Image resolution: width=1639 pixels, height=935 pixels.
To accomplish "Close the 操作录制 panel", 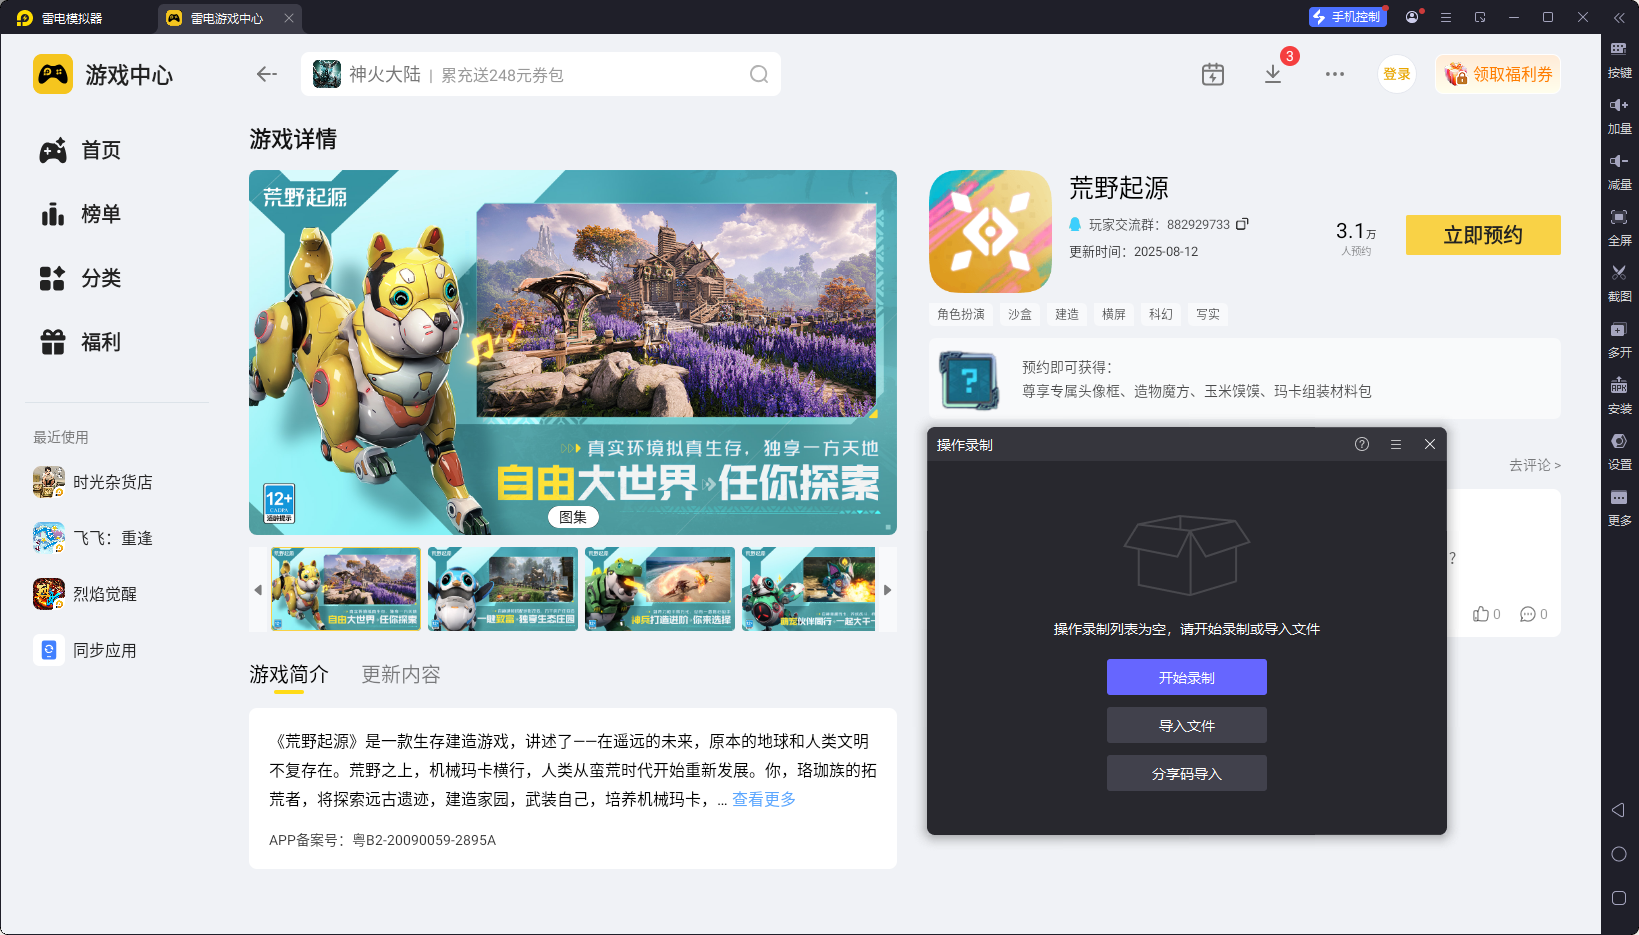I will pos(1430,444).
